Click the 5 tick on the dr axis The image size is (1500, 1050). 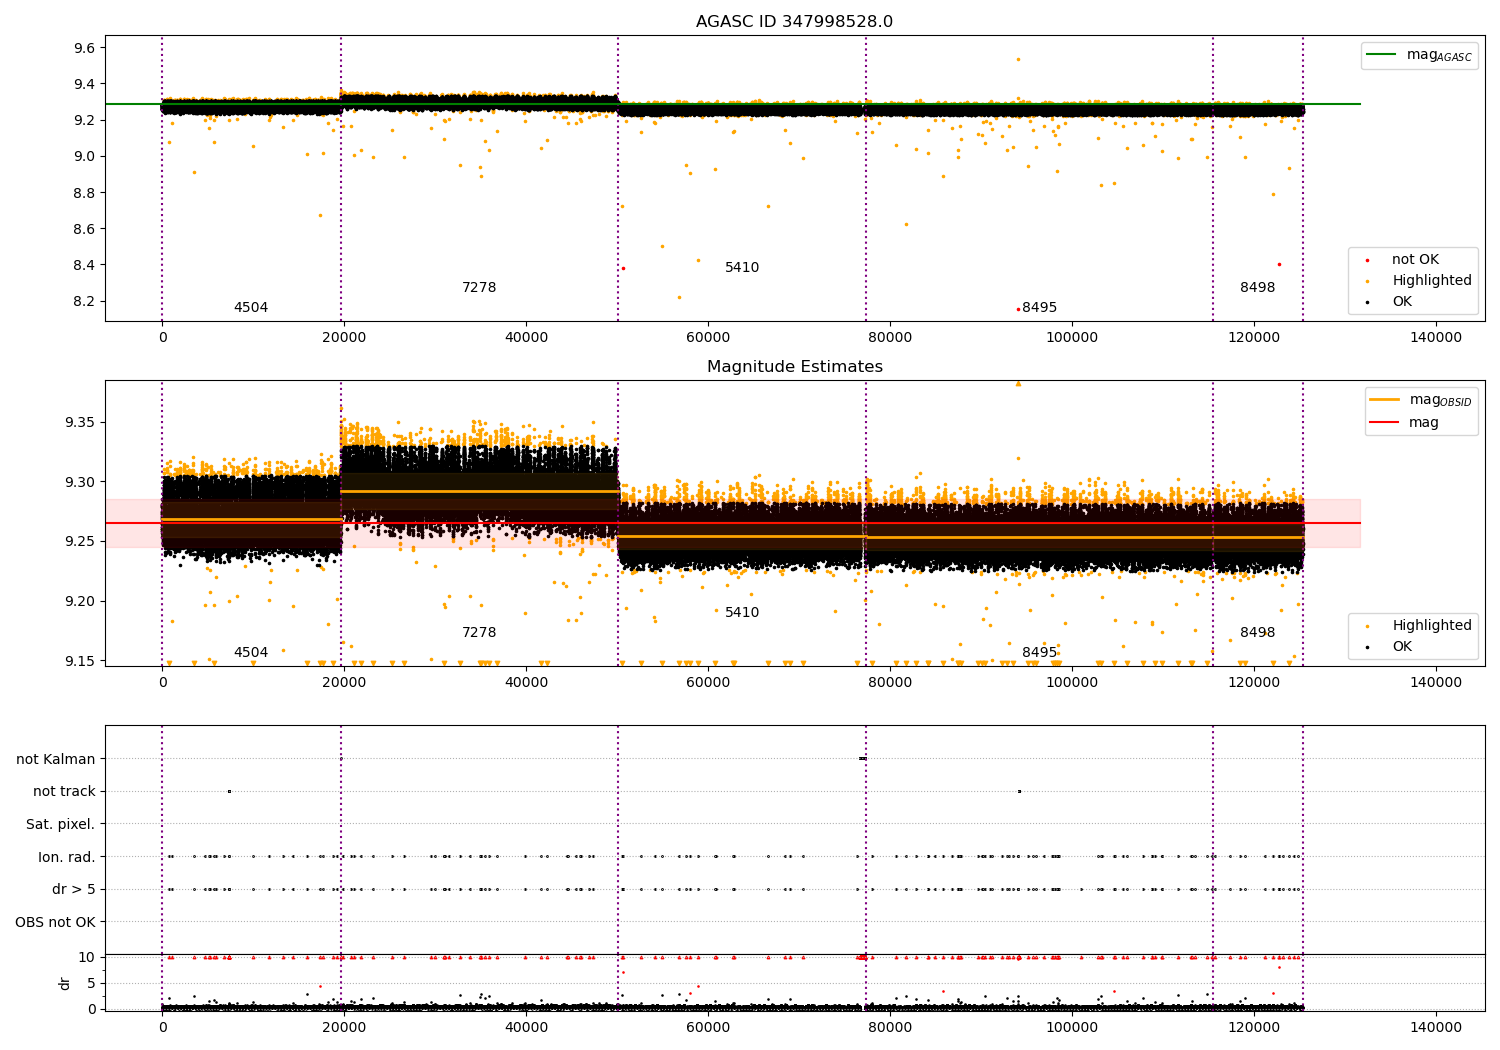click(91, 983)
